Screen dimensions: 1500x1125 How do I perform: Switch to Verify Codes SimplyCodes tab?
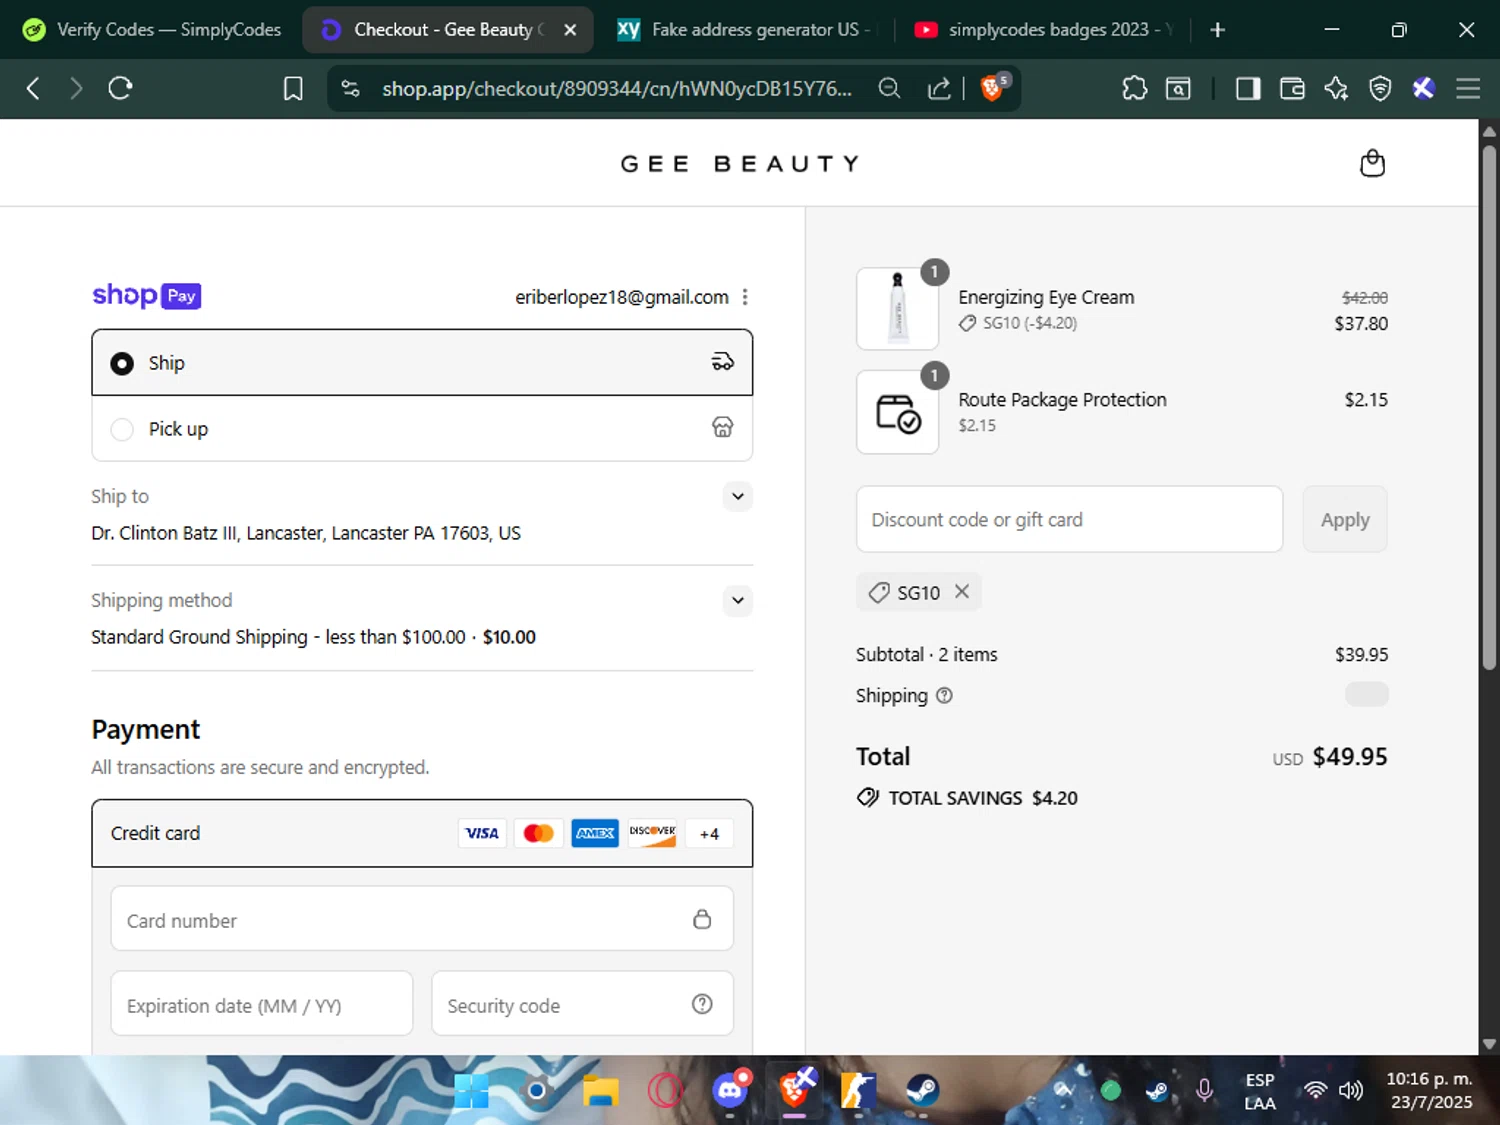[x=152, y=29]
